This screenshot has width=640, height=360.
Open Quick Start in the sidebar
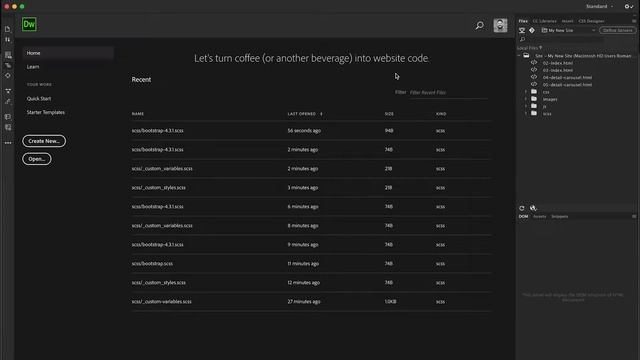click(x=39, y=99)
